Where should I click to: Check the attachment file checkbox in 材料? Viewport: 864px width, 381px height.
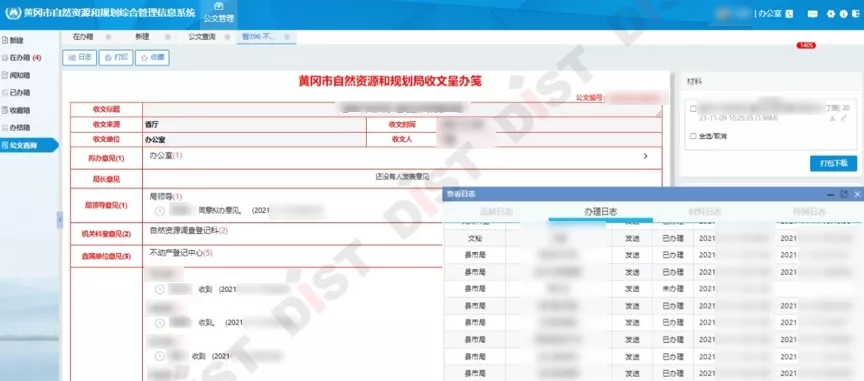click(x=693, y=109)
